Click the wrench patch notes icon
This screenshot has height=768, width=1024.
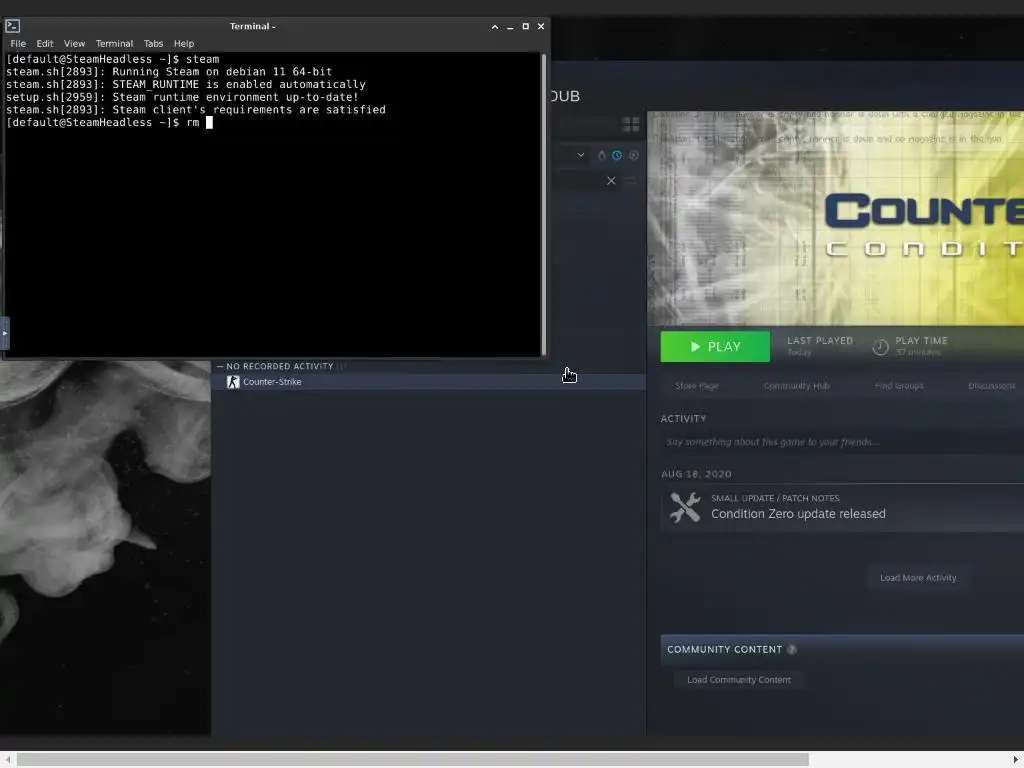(685, 507)
